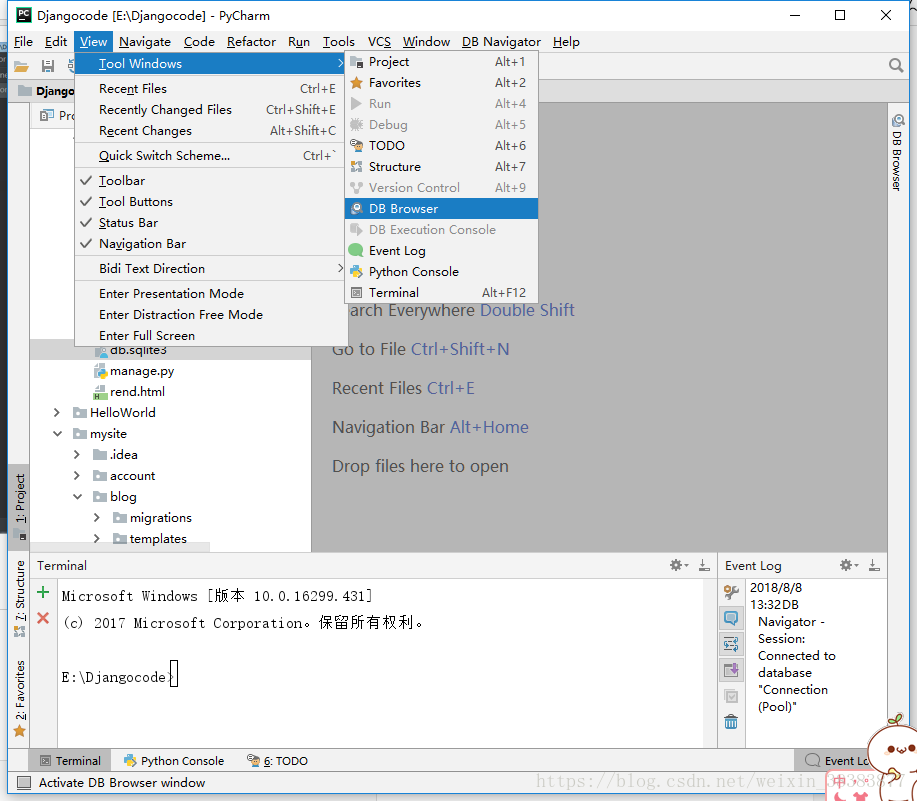Collapse the blog folder

(x=77, y=497)
